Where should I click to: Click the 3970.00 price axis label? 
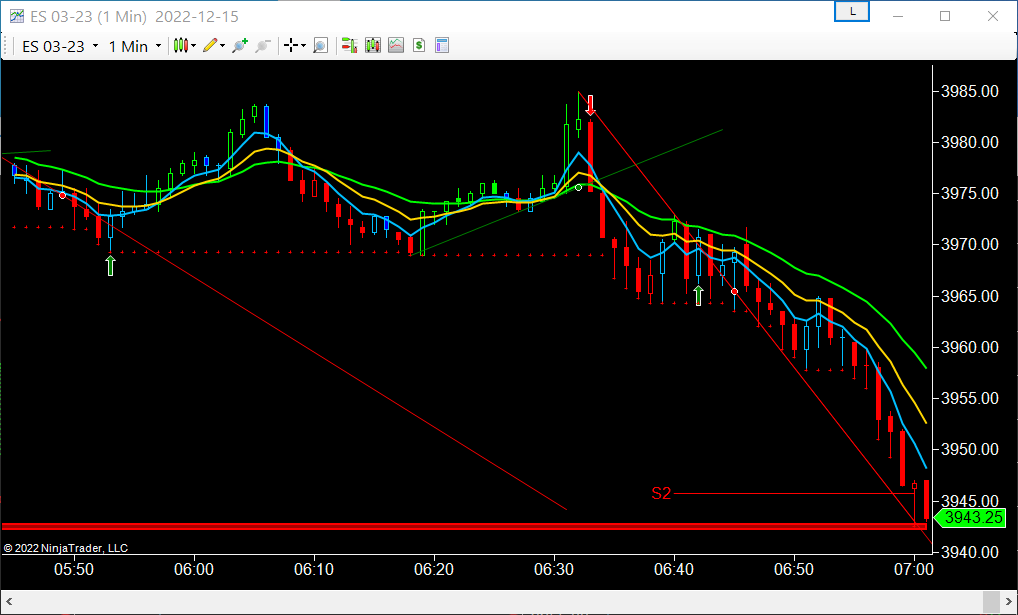(x=970, y=245)
